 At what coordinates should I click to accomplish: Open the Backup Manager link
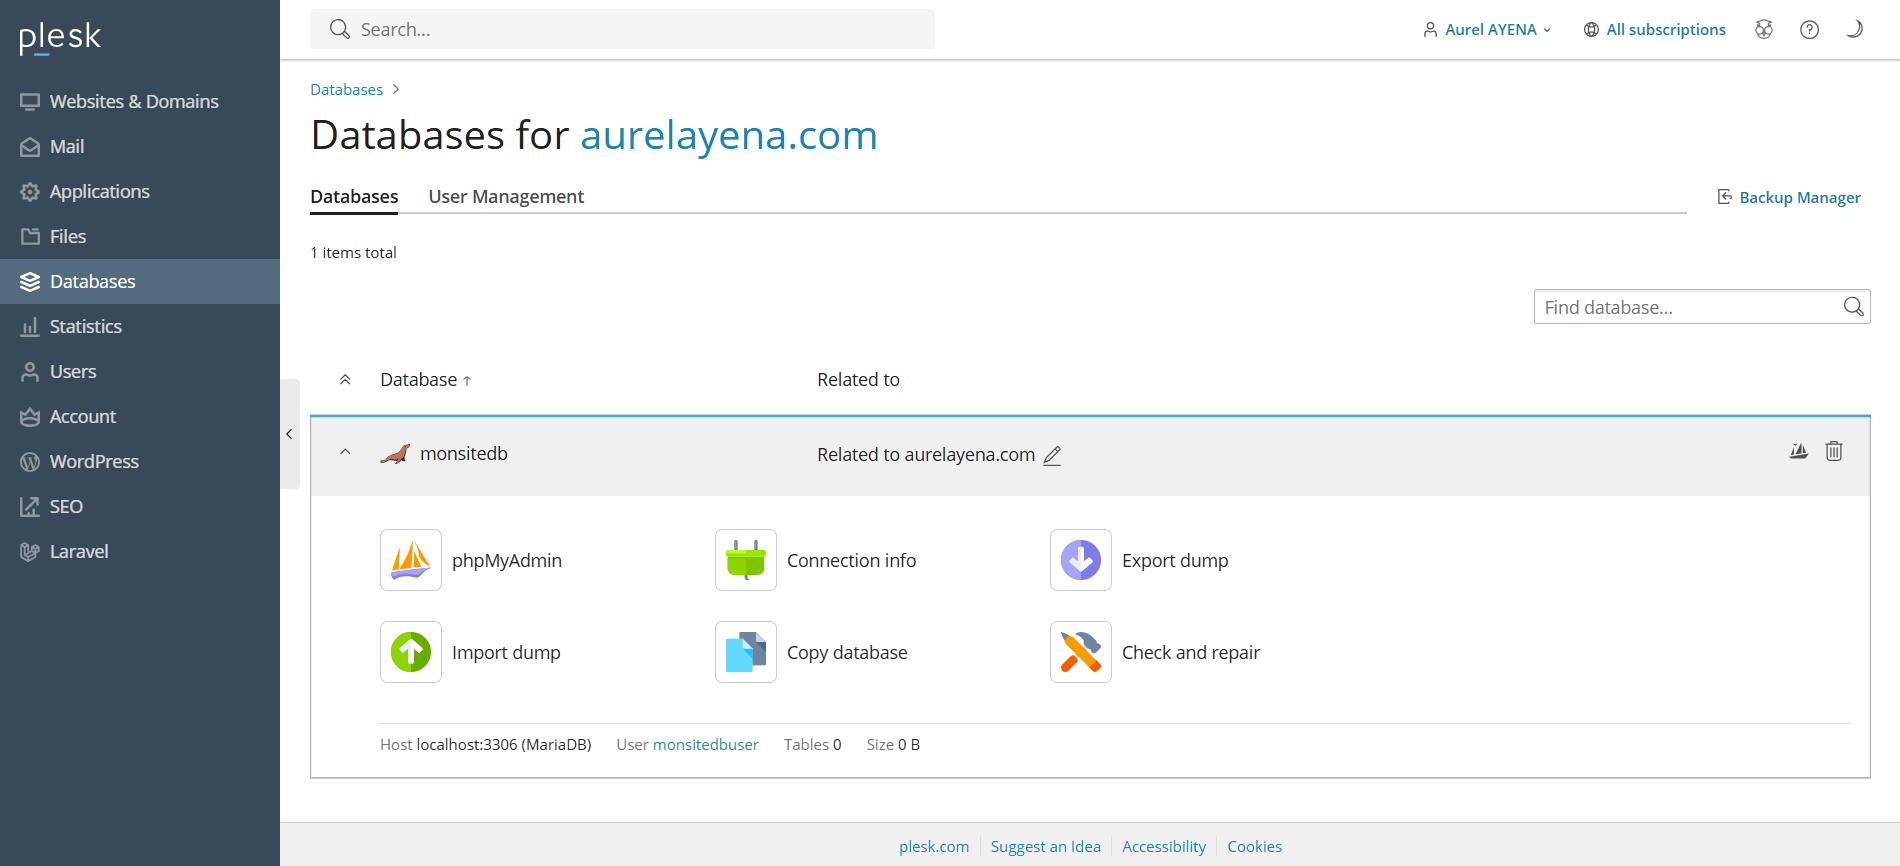pos(1799,198)
